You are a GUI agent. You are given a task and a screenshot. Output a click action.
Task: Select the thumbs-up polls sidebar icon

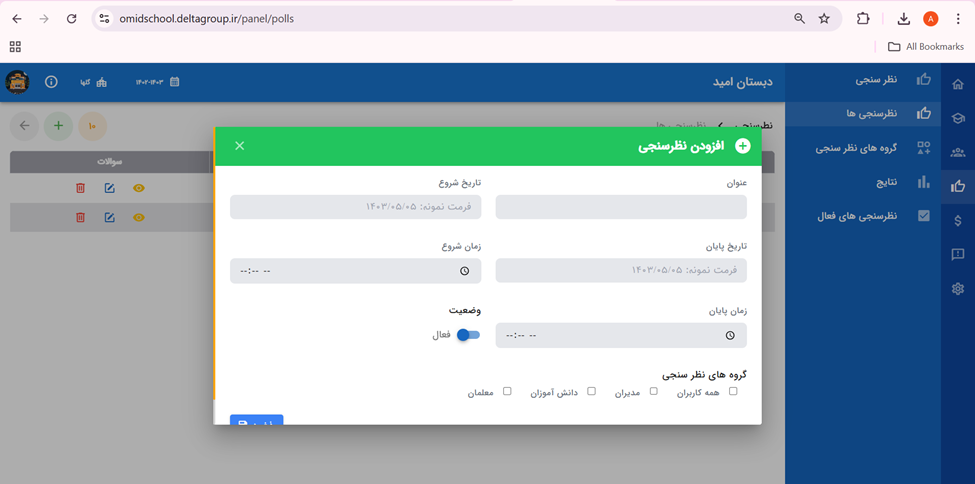coord(958,185)
